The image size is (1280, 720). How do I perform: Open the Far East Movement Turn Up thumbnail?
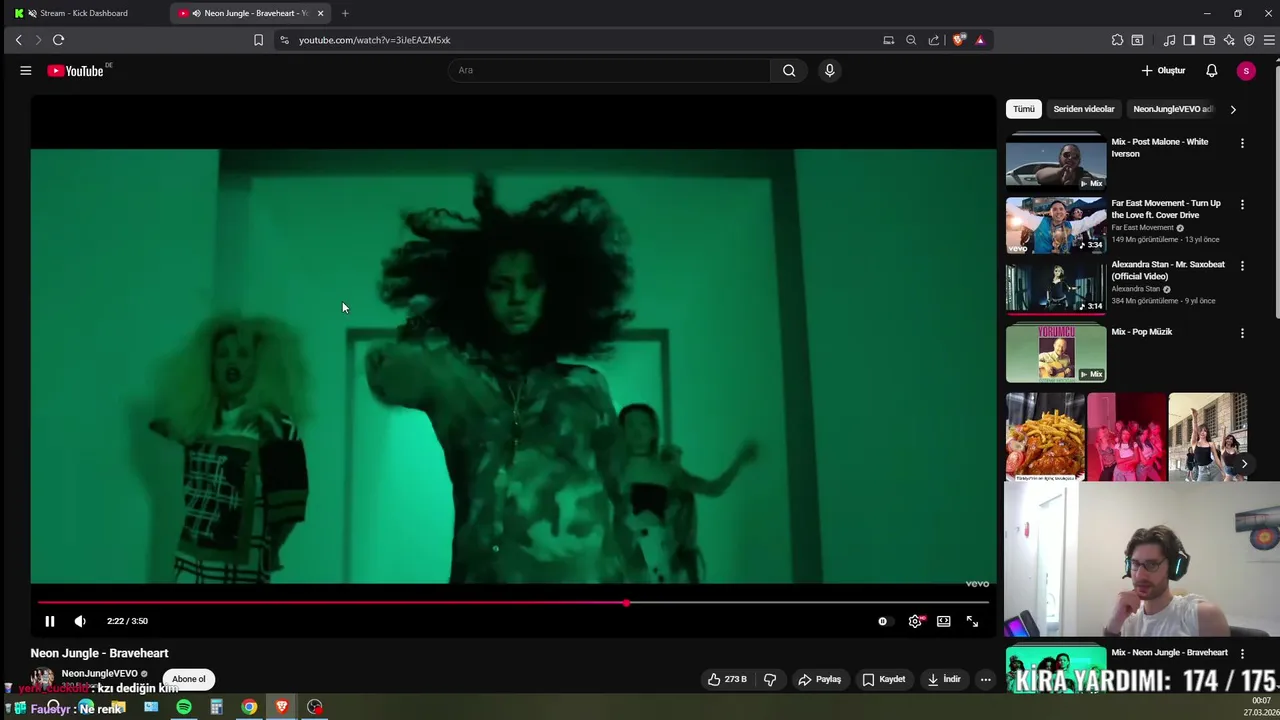click(1056, 225)
